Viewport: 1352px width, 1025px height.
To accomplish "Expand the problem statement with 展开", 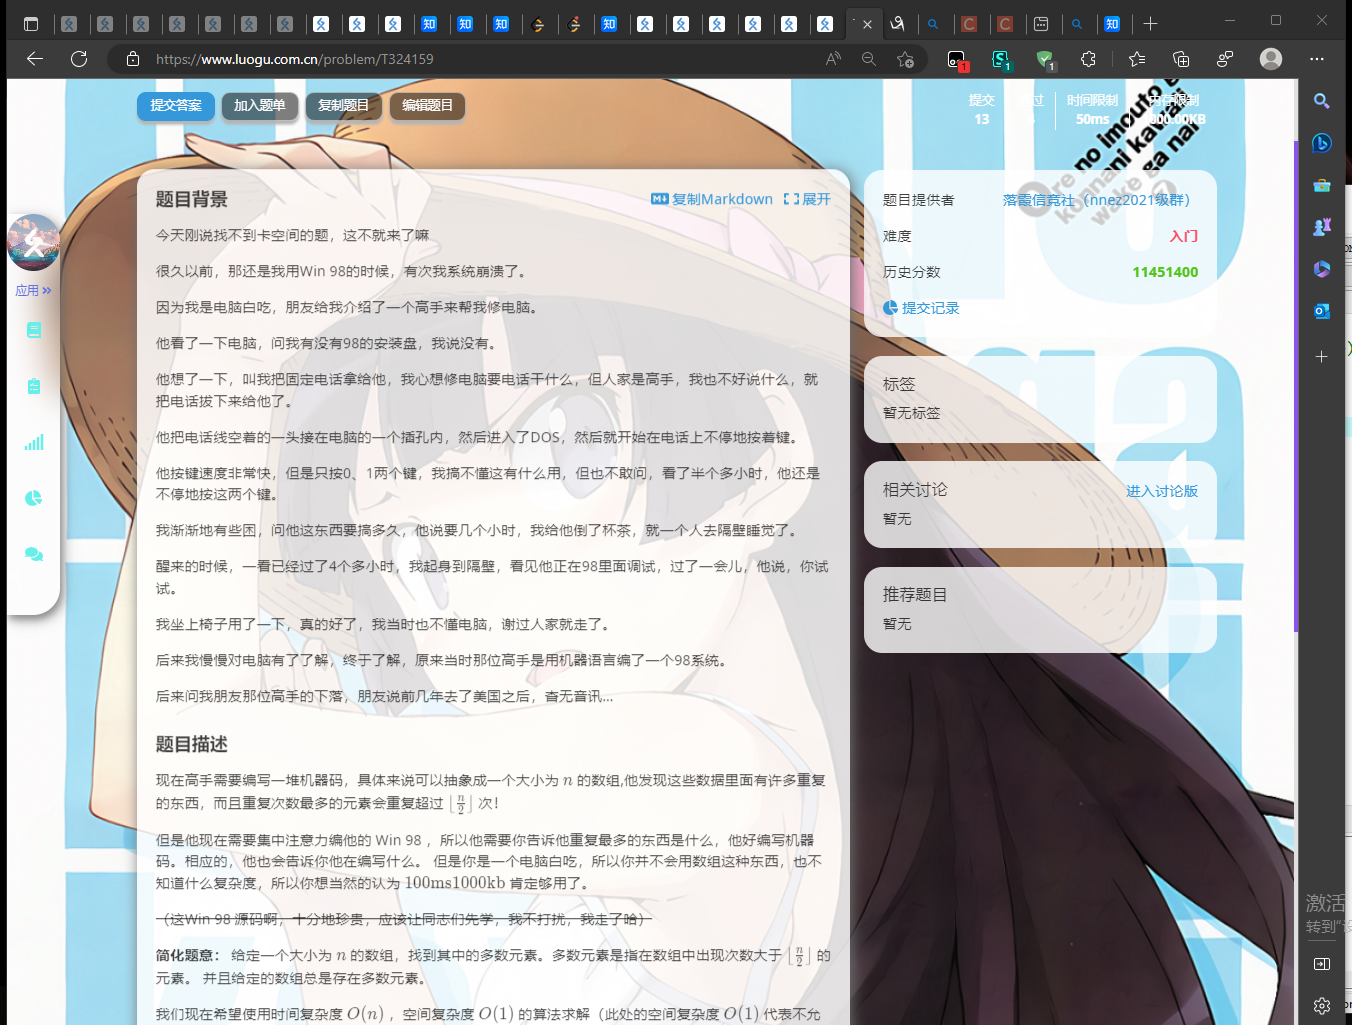I will 807,199.
